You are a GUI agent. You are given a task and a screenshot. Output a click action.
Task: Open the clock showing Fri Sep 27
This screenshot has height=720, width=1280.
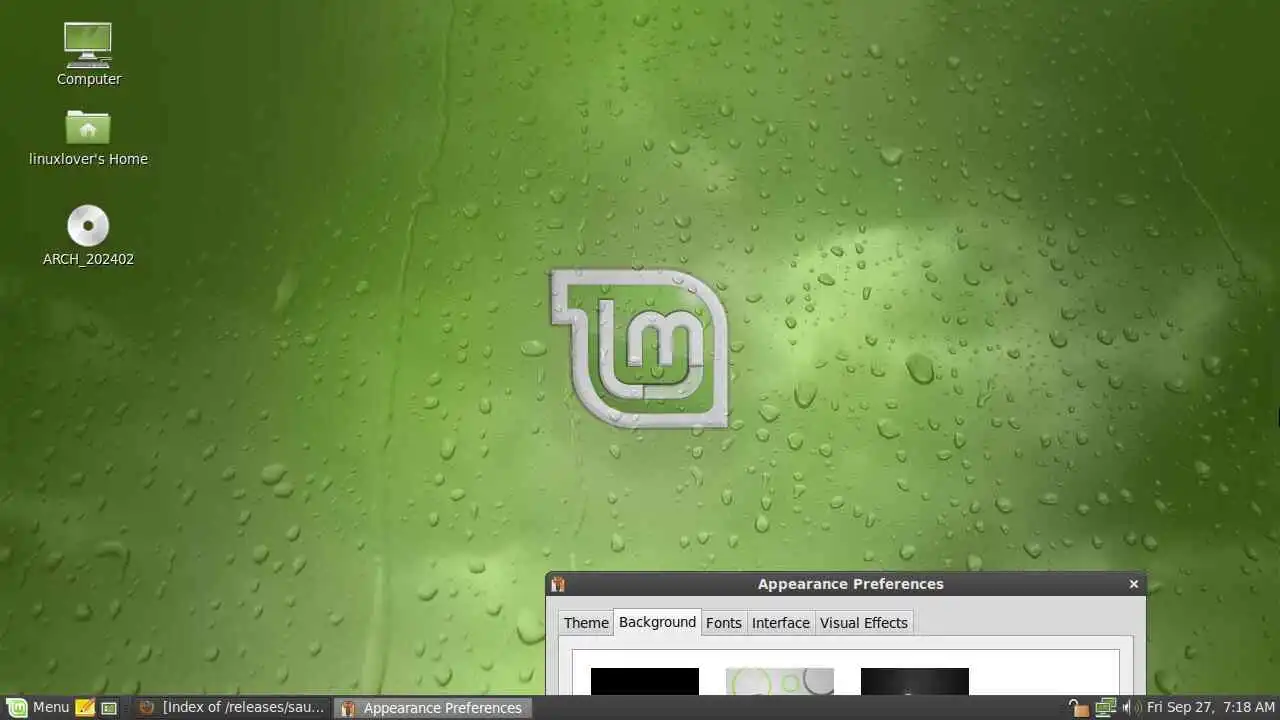pos(1211,707)
